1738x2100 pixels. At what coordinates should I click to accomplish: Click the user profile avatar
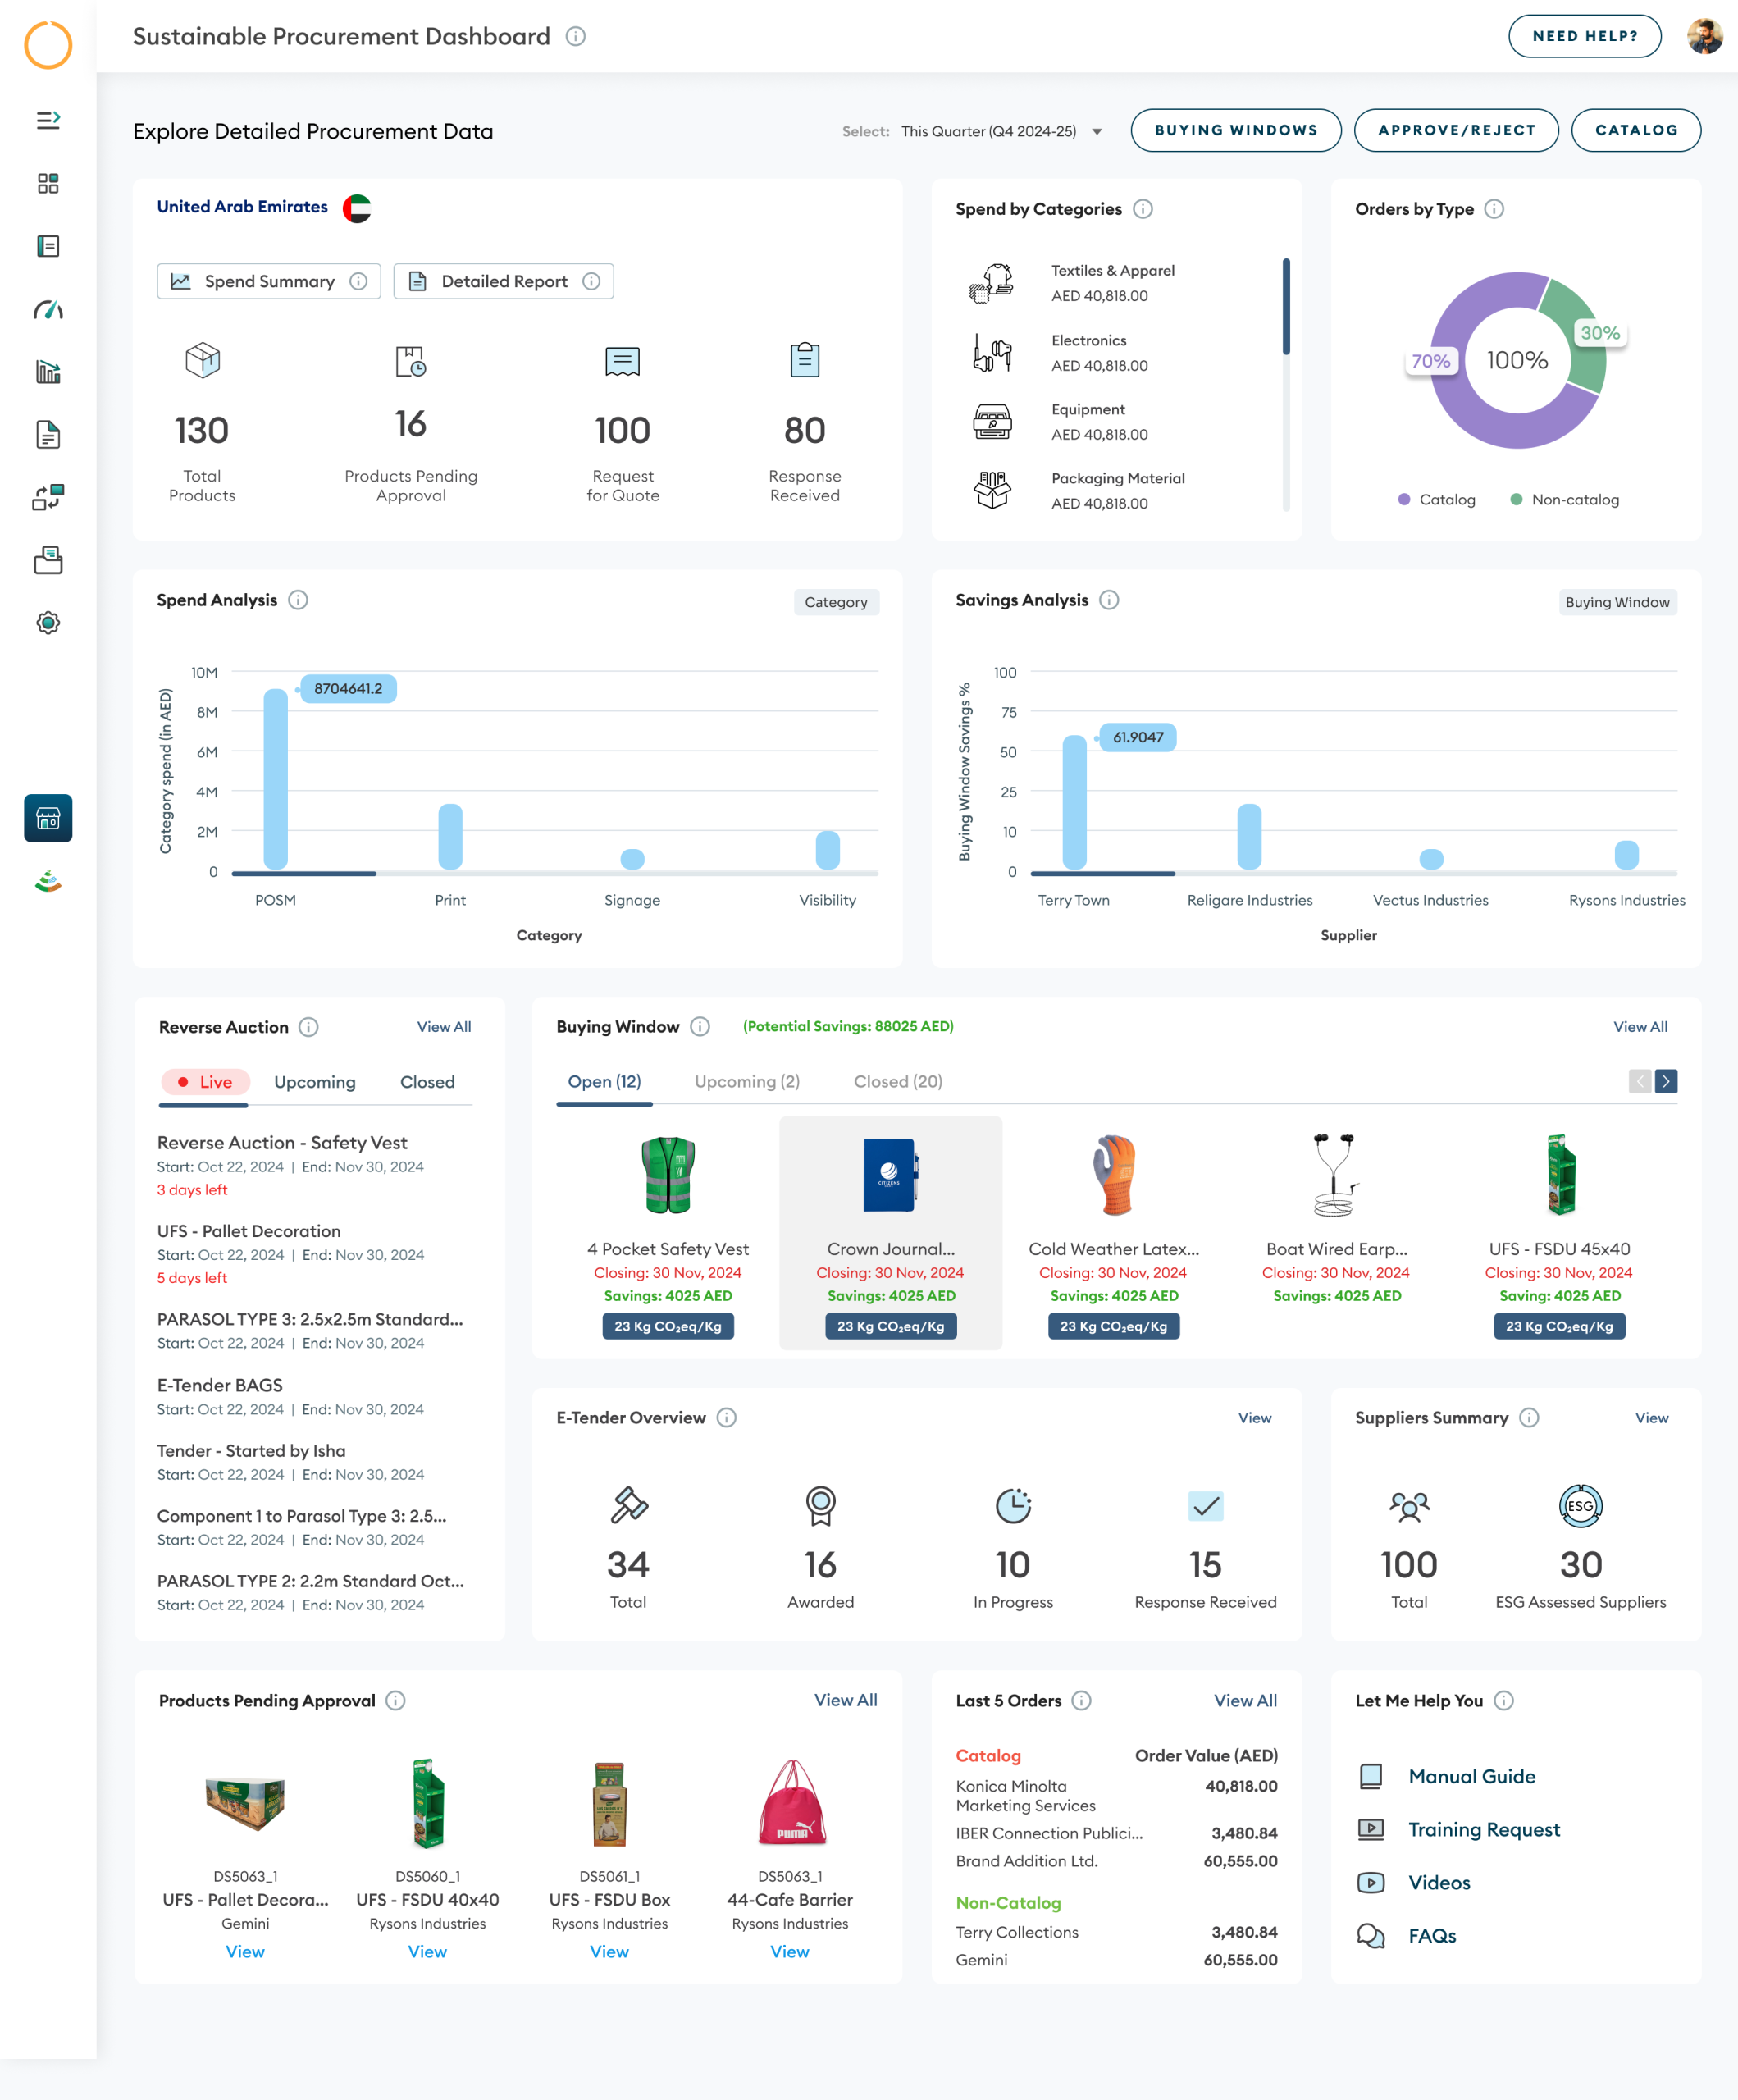tap(1704, 37)
